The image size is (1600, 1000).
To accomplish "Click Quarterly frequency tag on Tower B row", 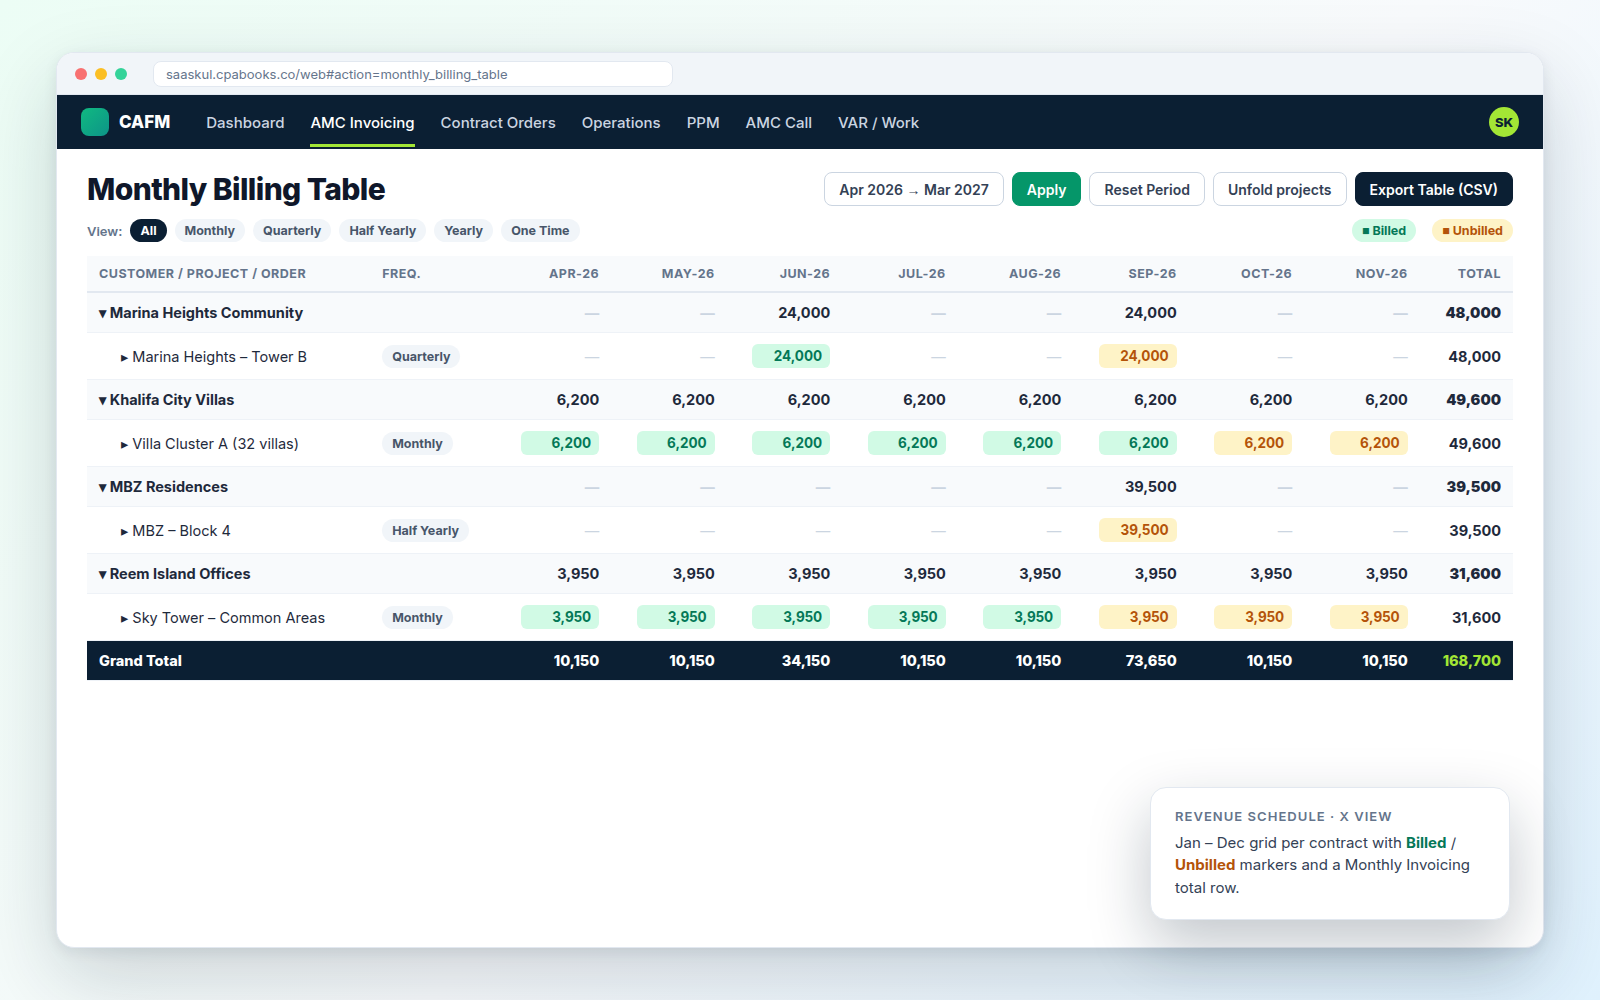I will [421, 357].
